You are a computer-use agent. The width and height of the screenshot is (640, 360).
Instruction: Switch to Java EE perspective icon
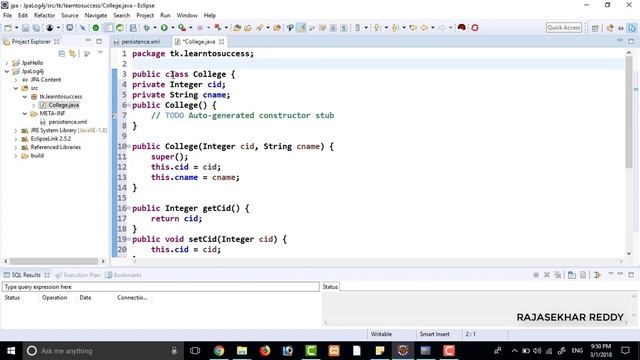610,28
